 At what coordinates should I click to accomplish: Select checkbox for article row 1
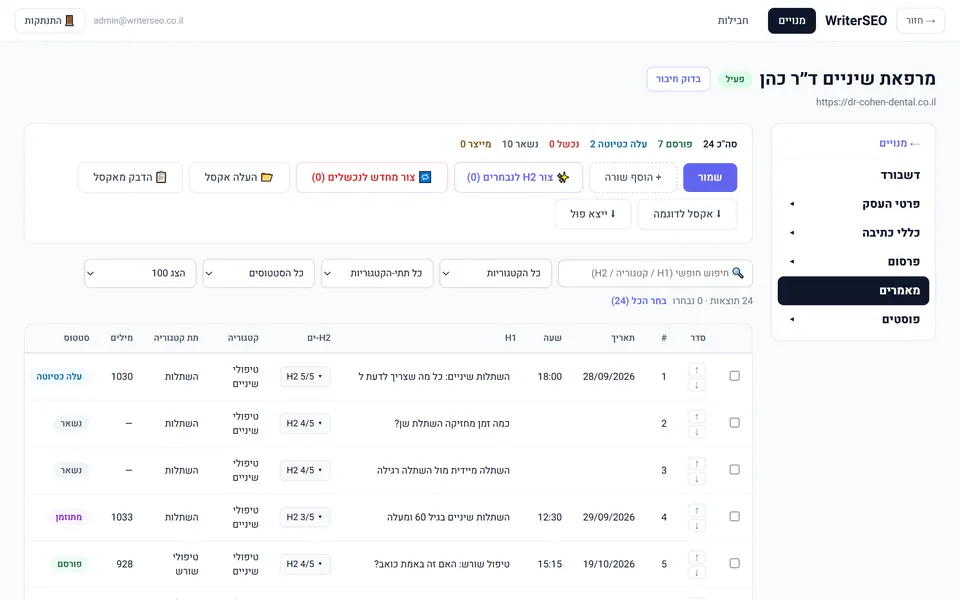coord(735,376)
